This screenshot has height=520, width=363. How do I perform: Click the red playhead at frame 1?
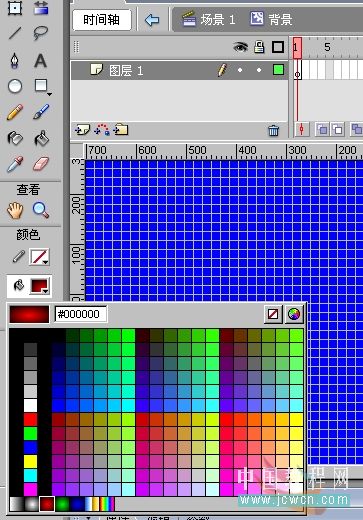point(297,48)
